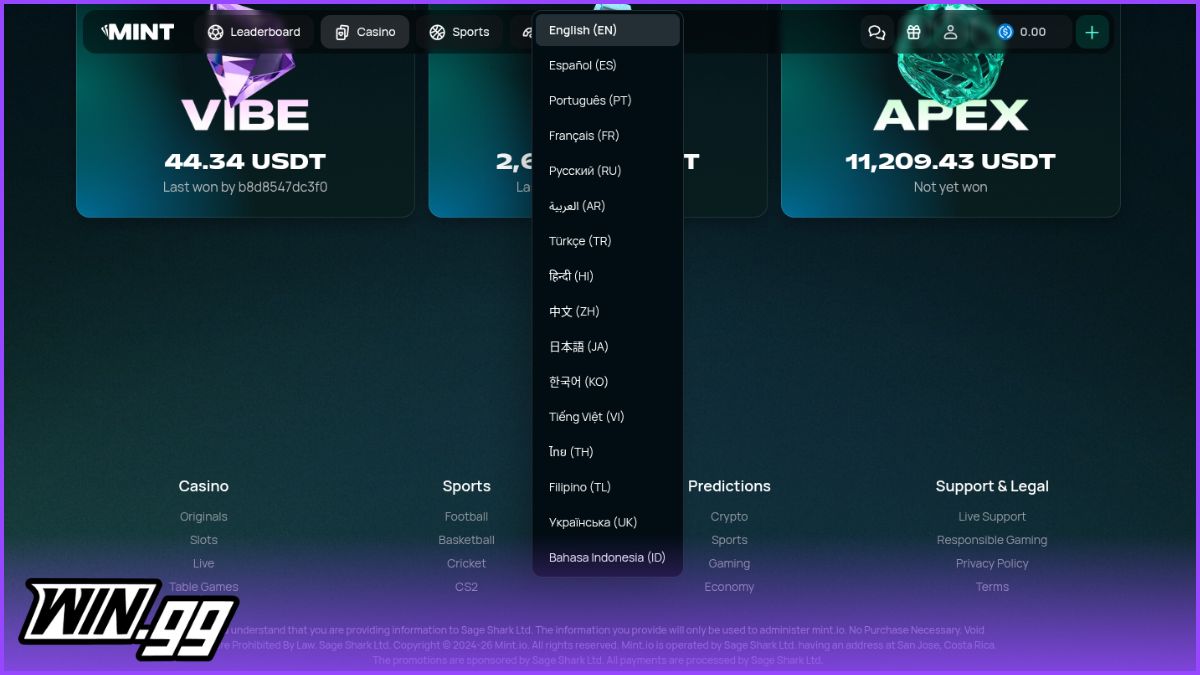Open the Slots footer link
This screenshot has height=675, width=1200.
pos(203,540)
